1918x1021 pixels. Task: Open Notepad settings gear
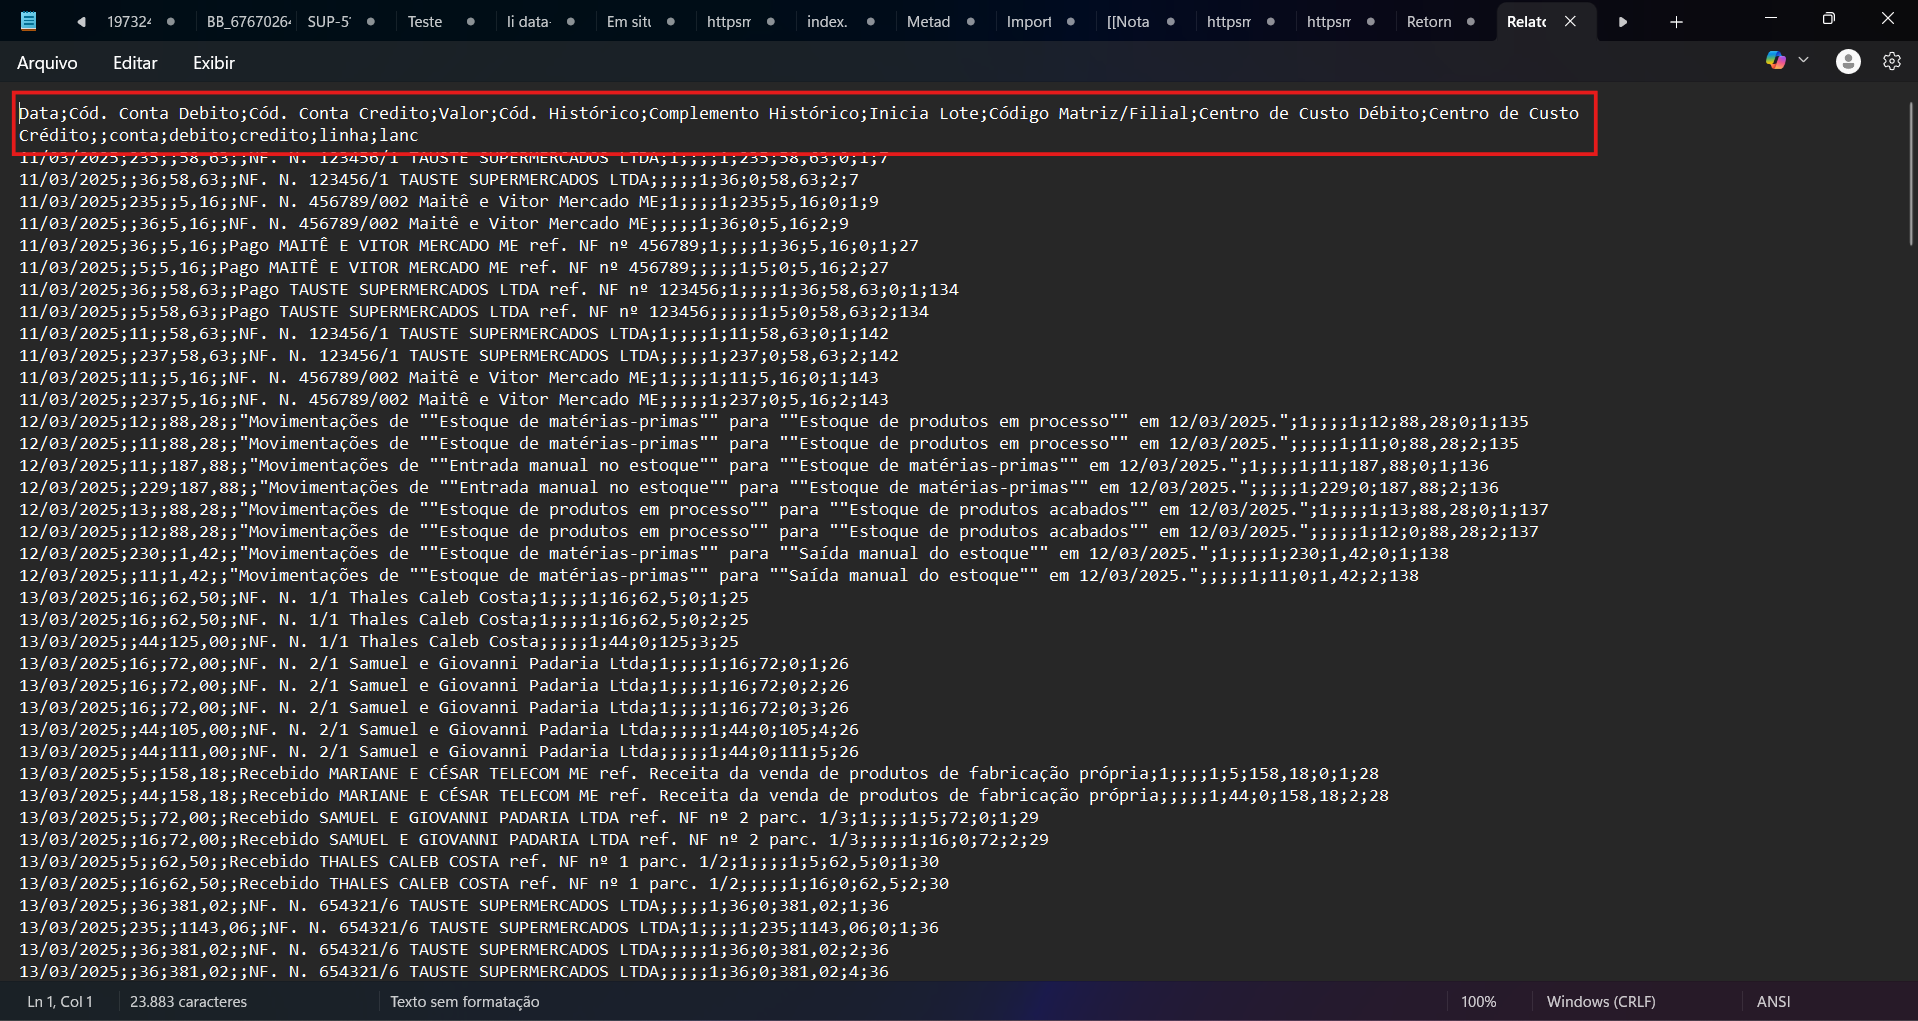click(x=1892, y=62)
